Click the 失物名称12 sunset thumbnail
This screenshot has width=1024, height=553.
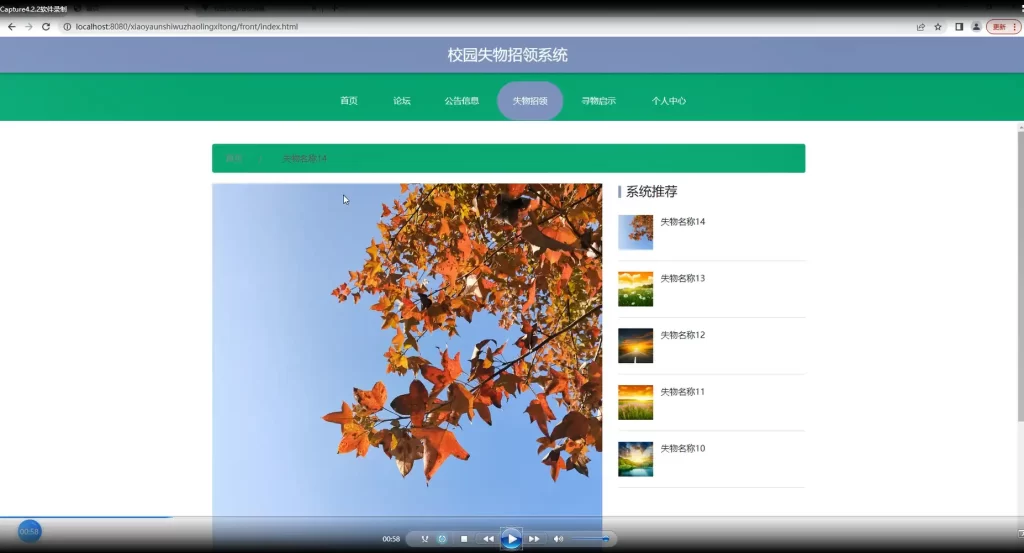(635, 346)
